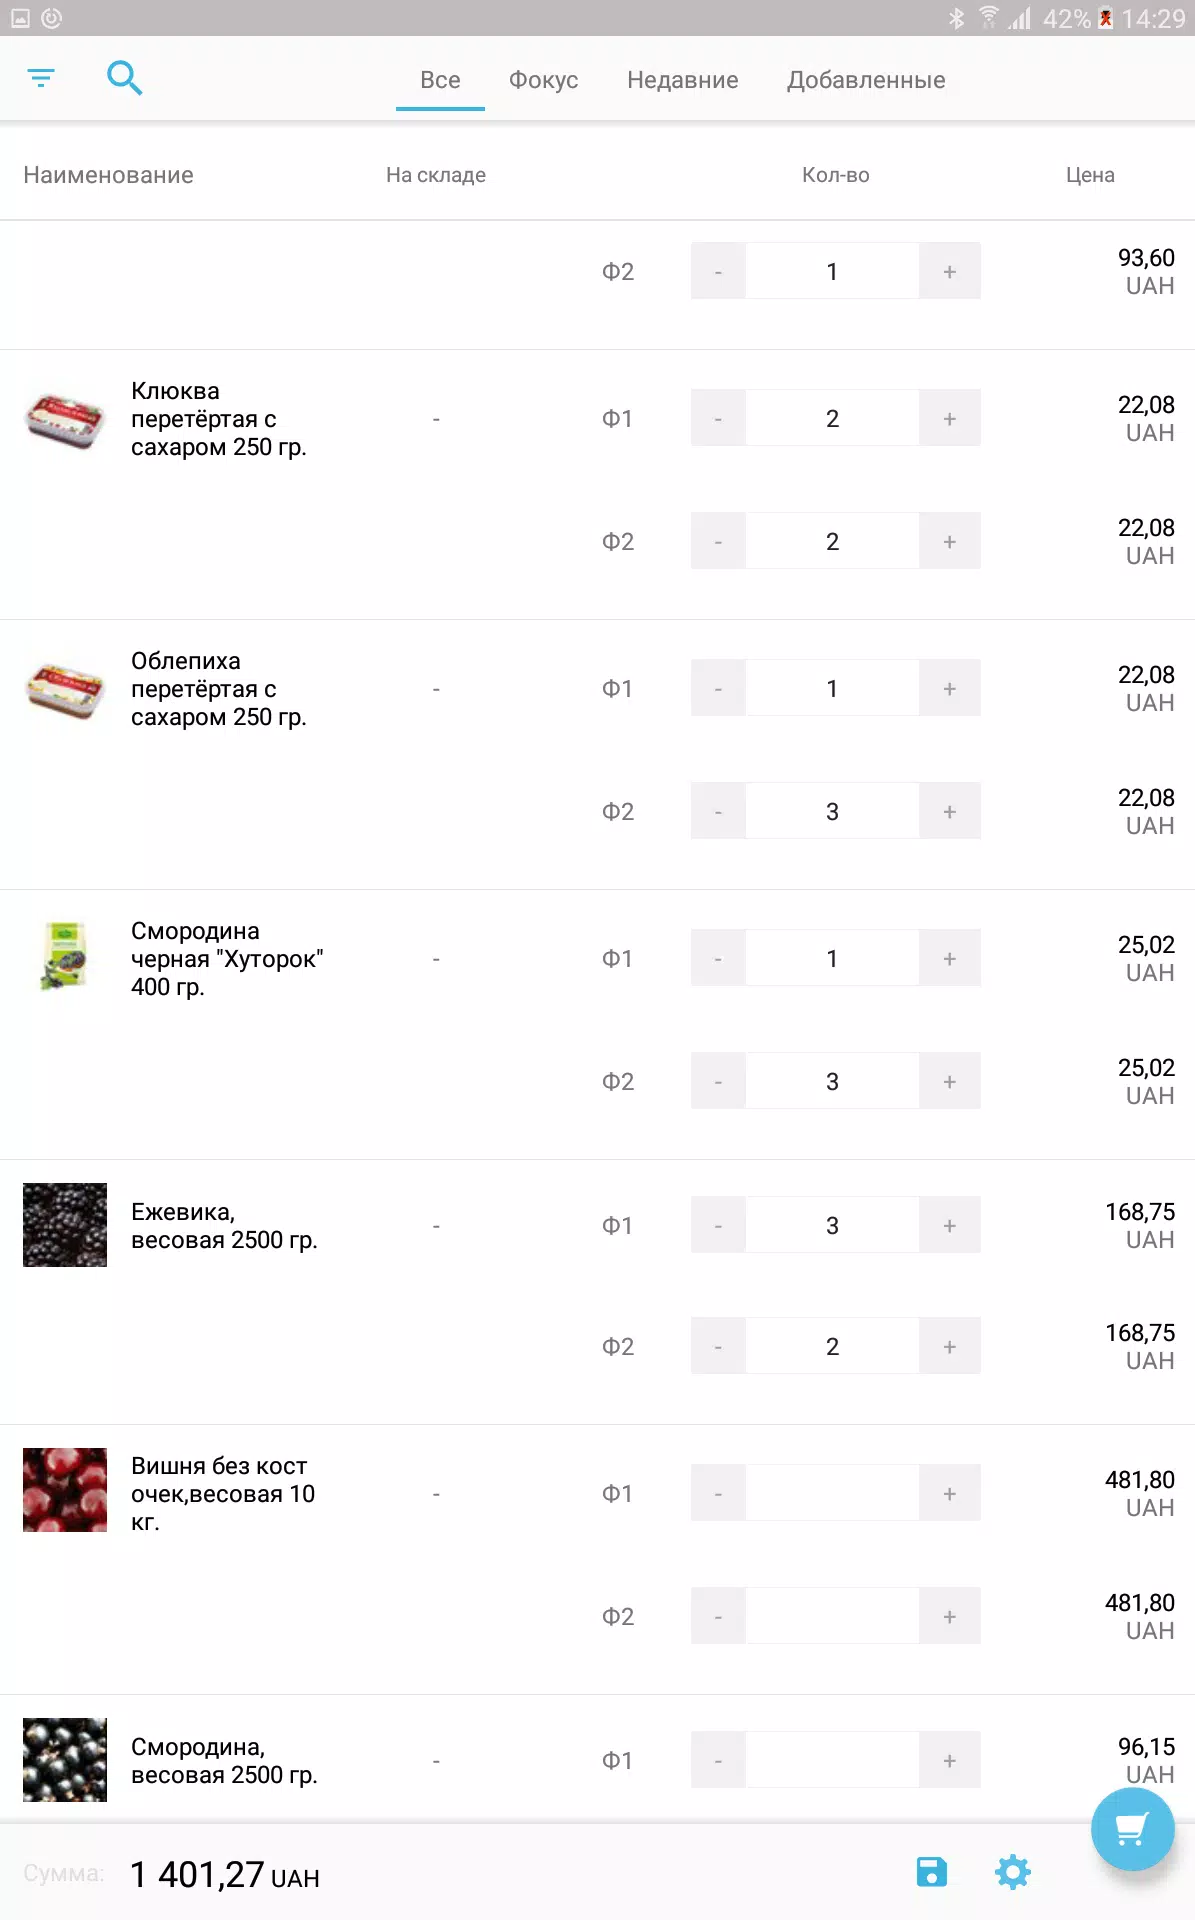Decrease Ф1 quantity for Ежевика весовая
Screen dimensions: 1195x1920
(718, 1225)
